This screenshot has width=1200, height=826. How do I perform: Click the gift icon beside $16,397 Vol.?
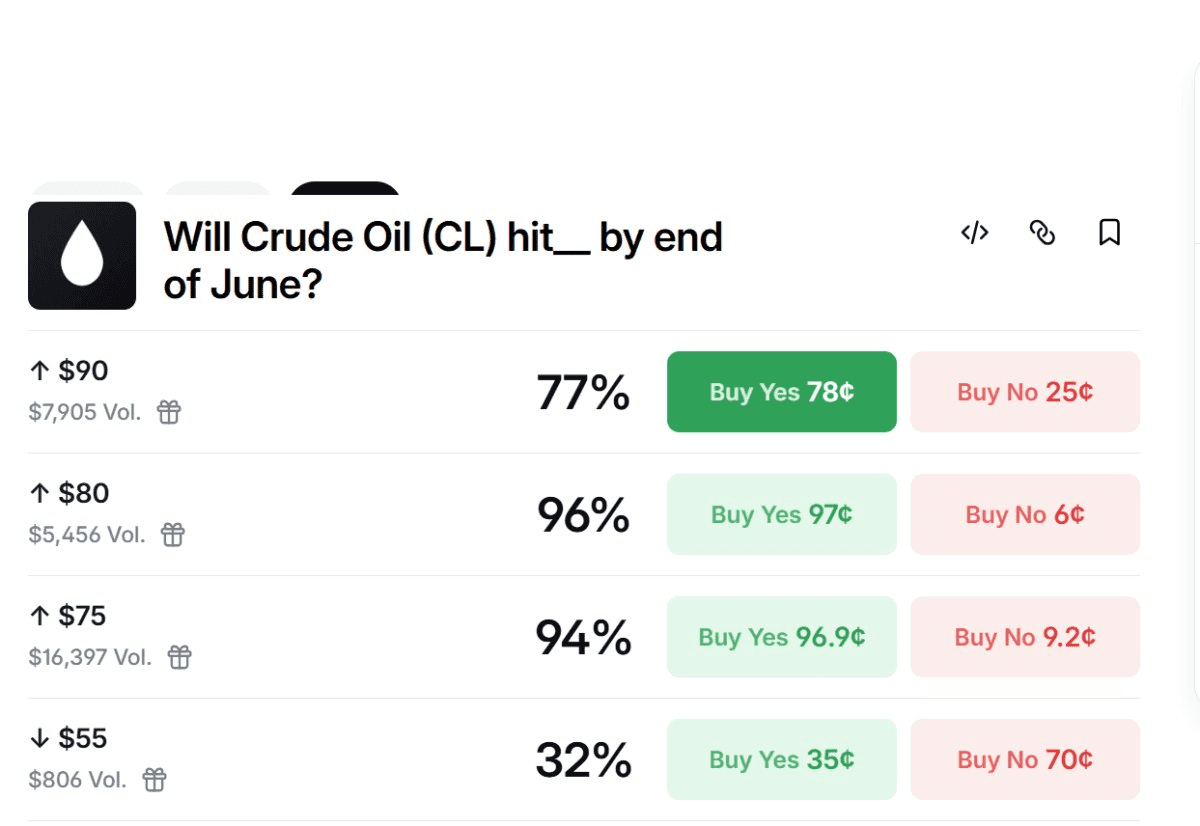179,657
